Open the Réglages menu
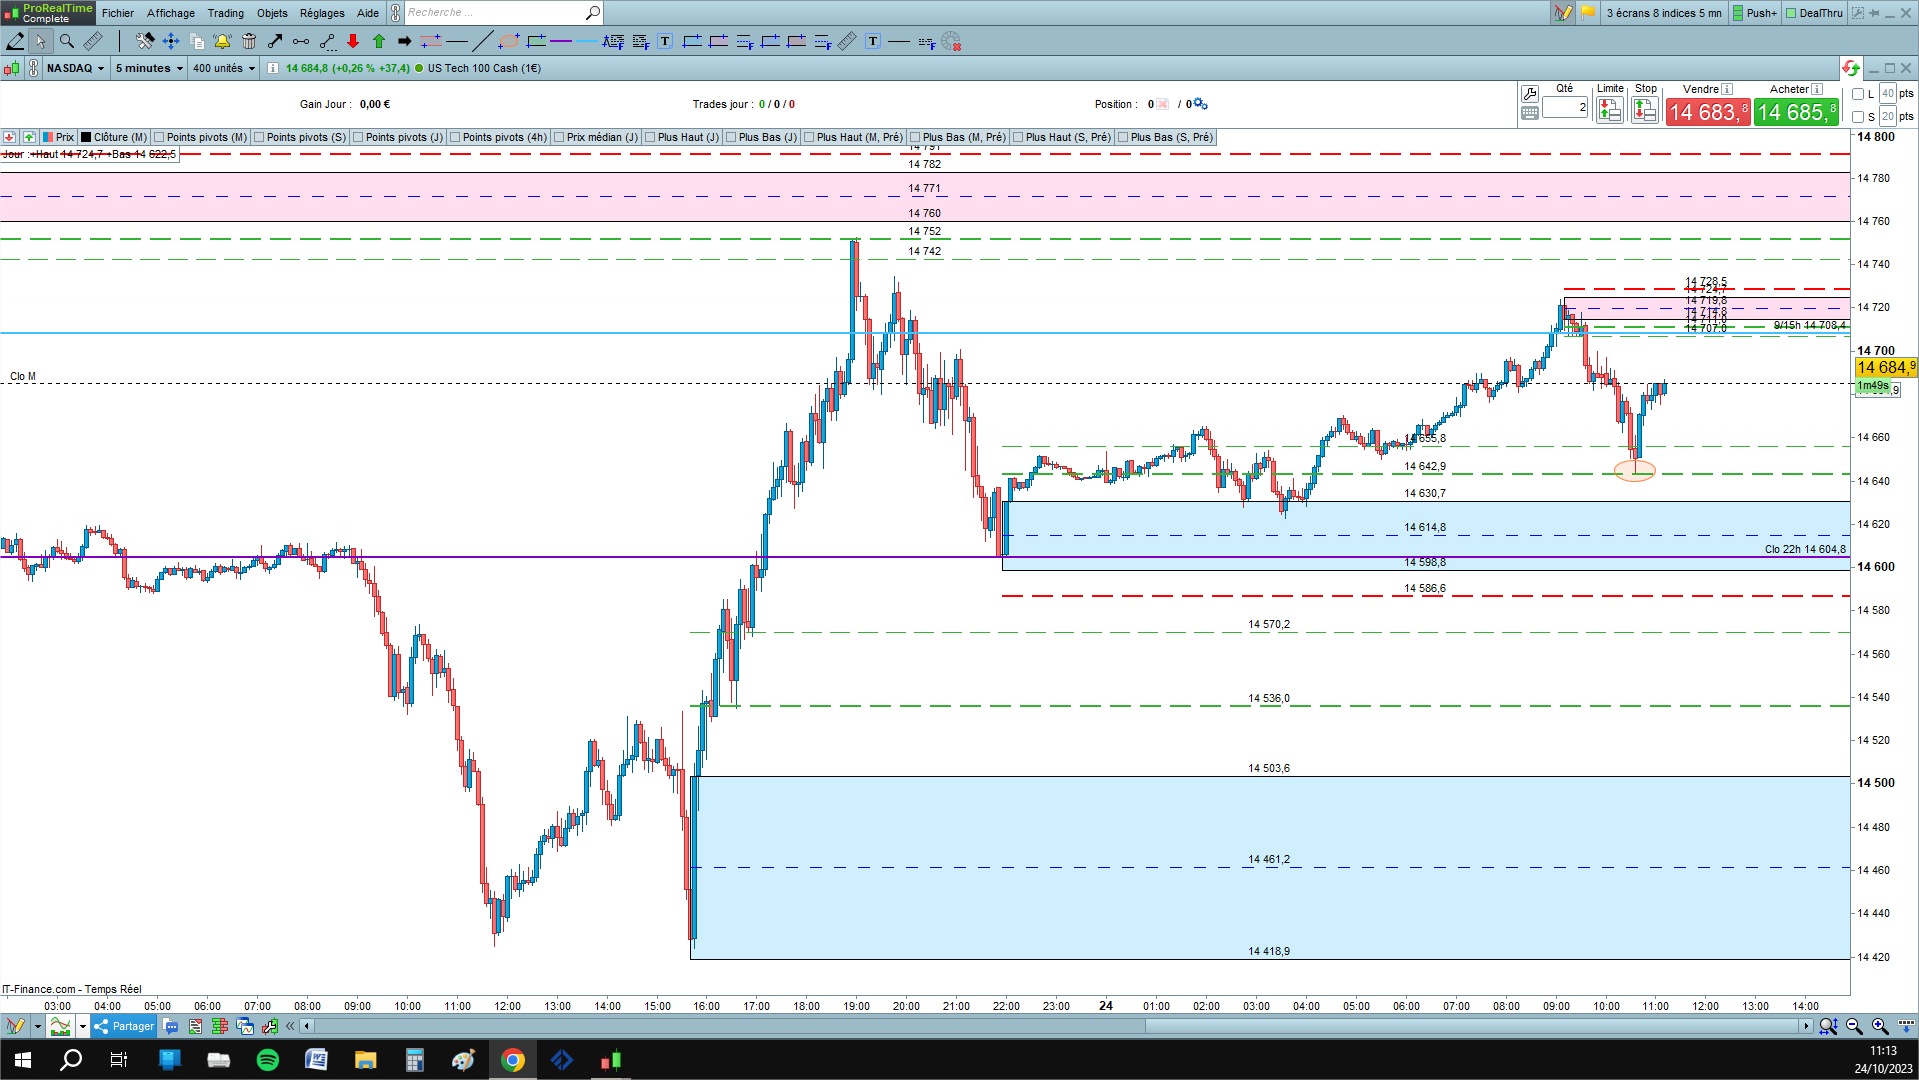 (x=322, y=13)
